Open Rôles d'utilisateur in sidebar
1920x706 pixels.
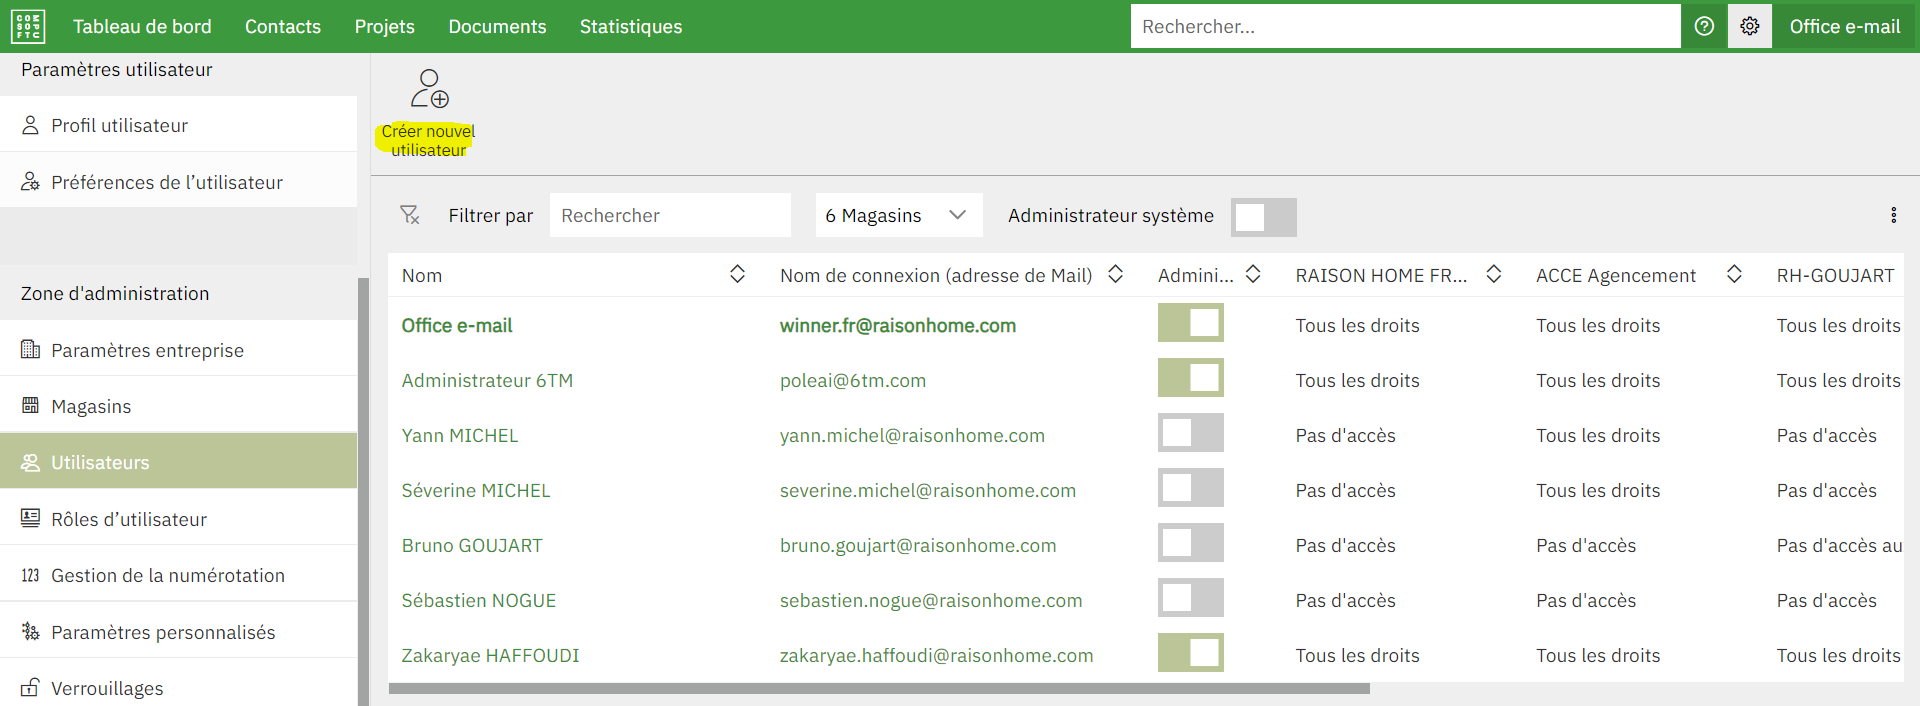129,519
